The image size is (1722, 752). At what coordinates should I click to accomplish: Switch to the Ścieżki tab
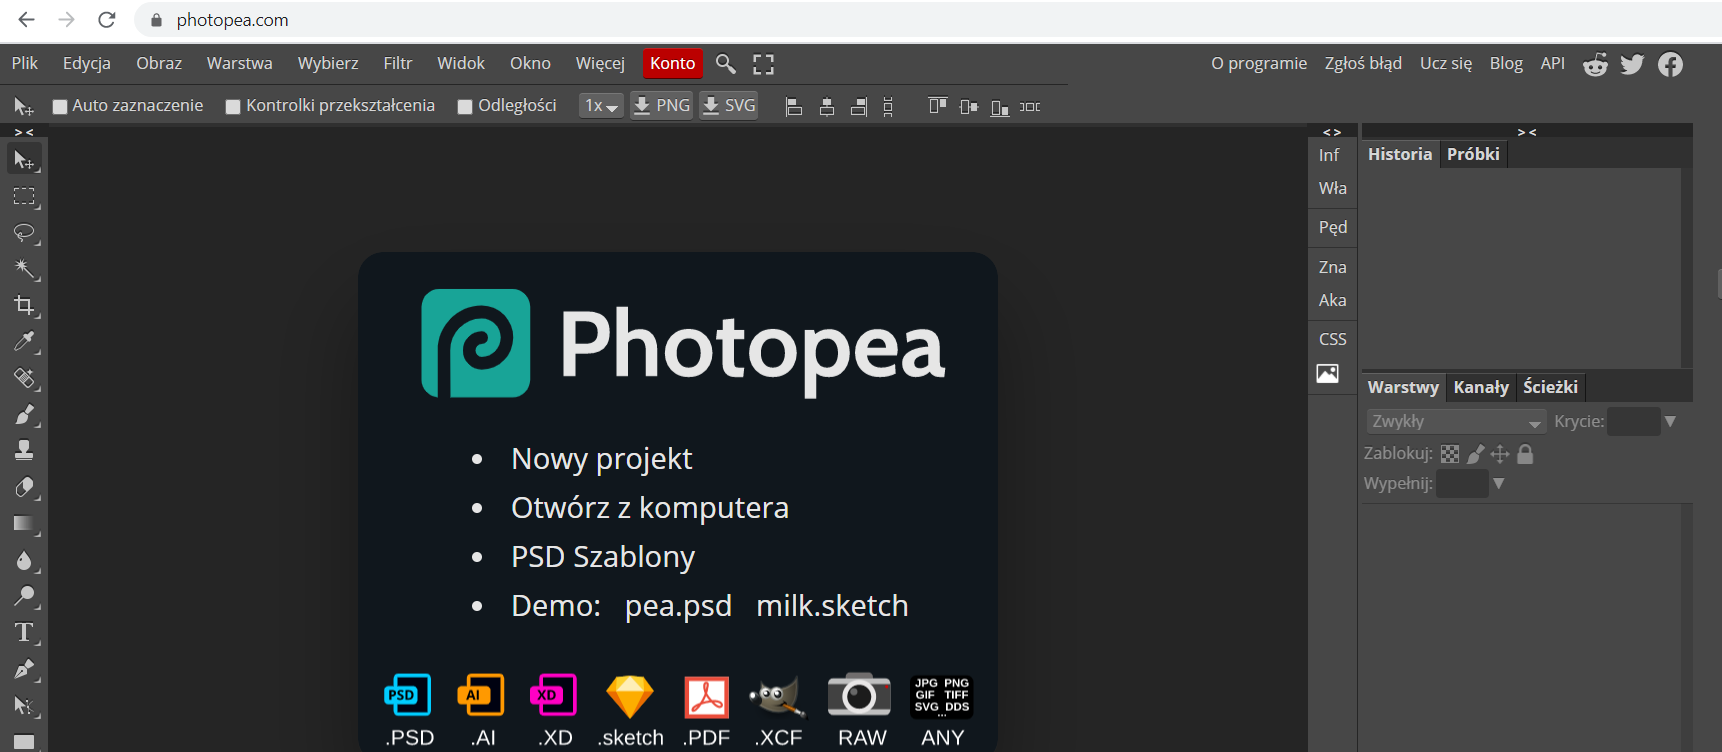click(1550, 387)
